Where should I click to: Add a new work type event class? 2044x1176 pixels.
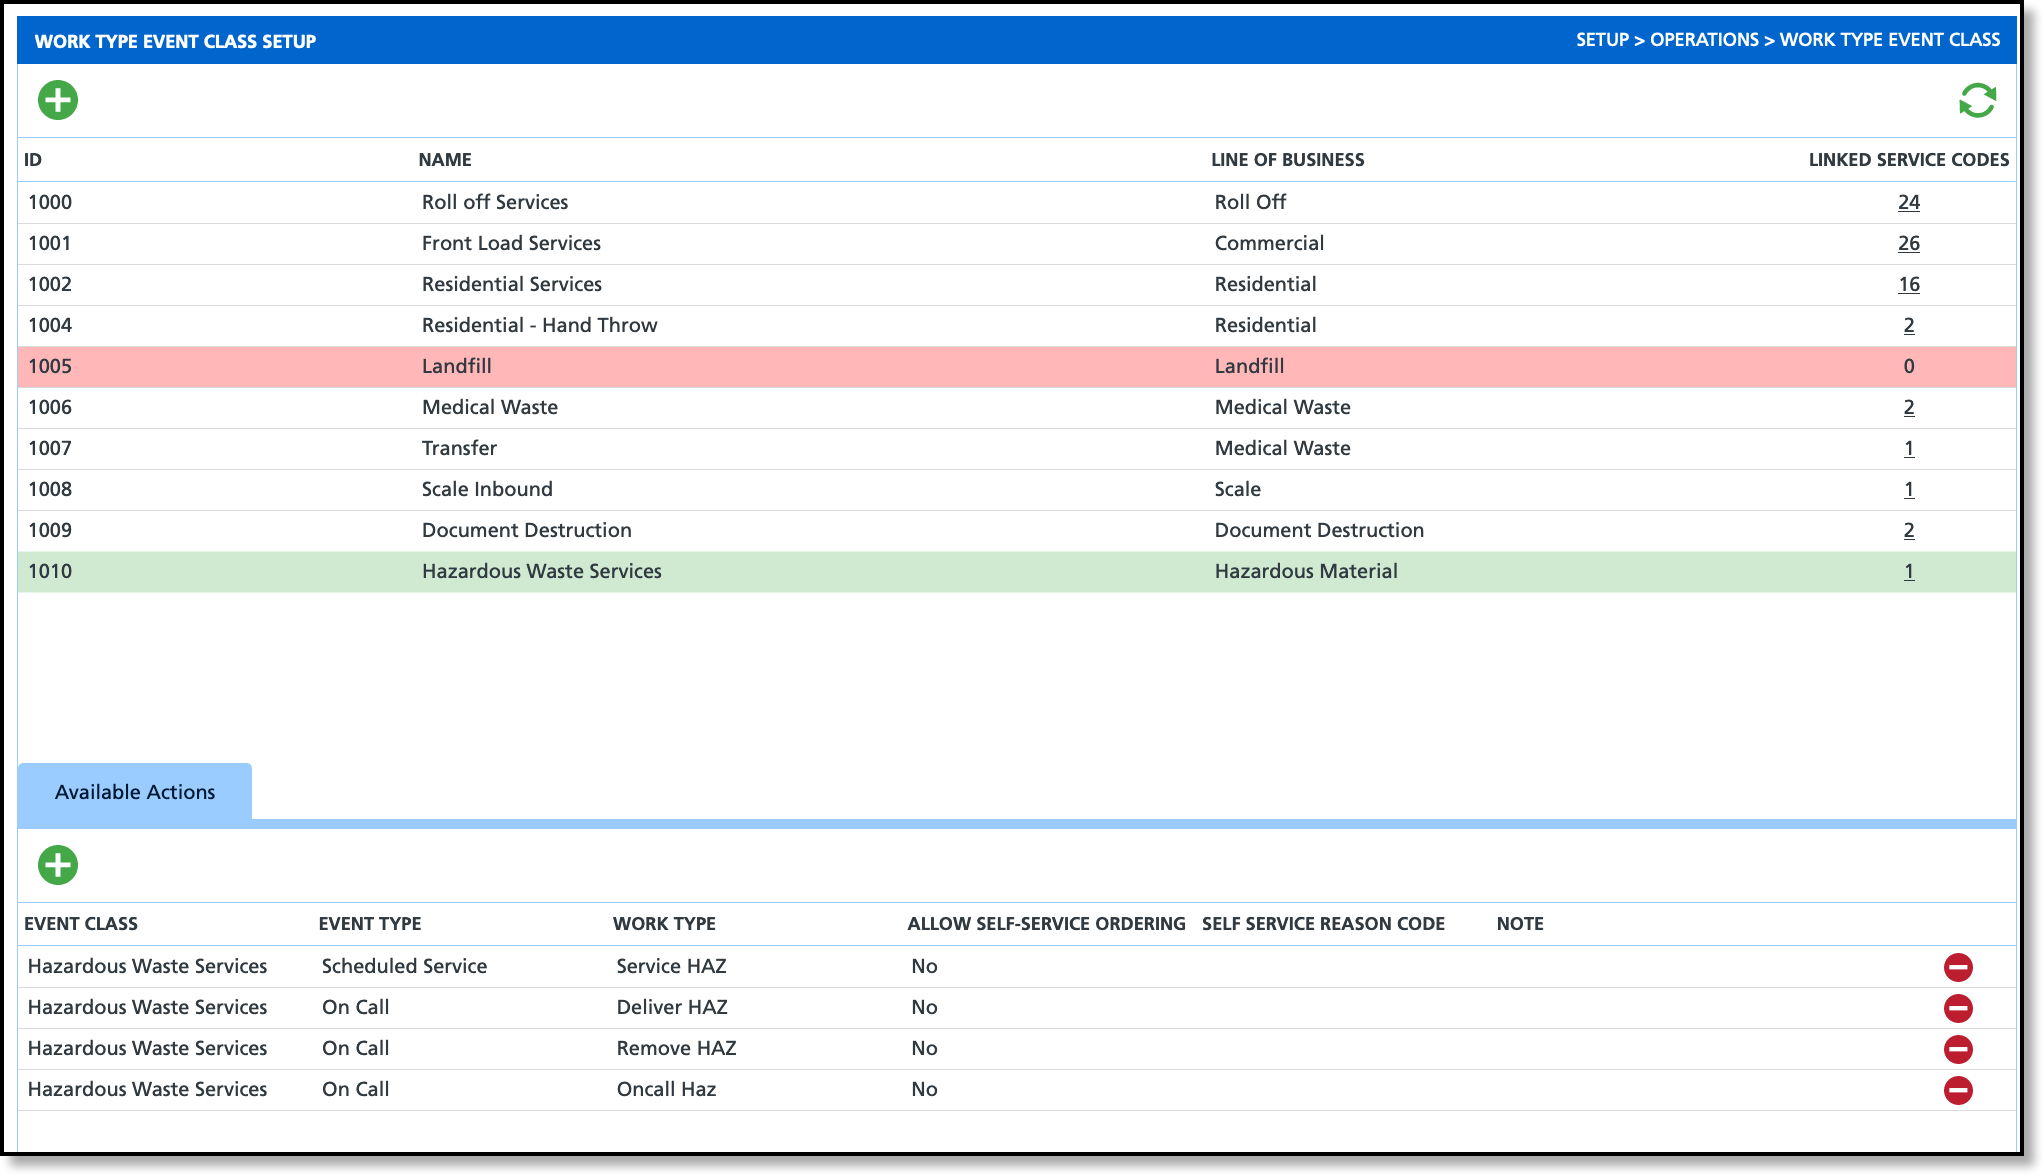(x=58, y=100)
